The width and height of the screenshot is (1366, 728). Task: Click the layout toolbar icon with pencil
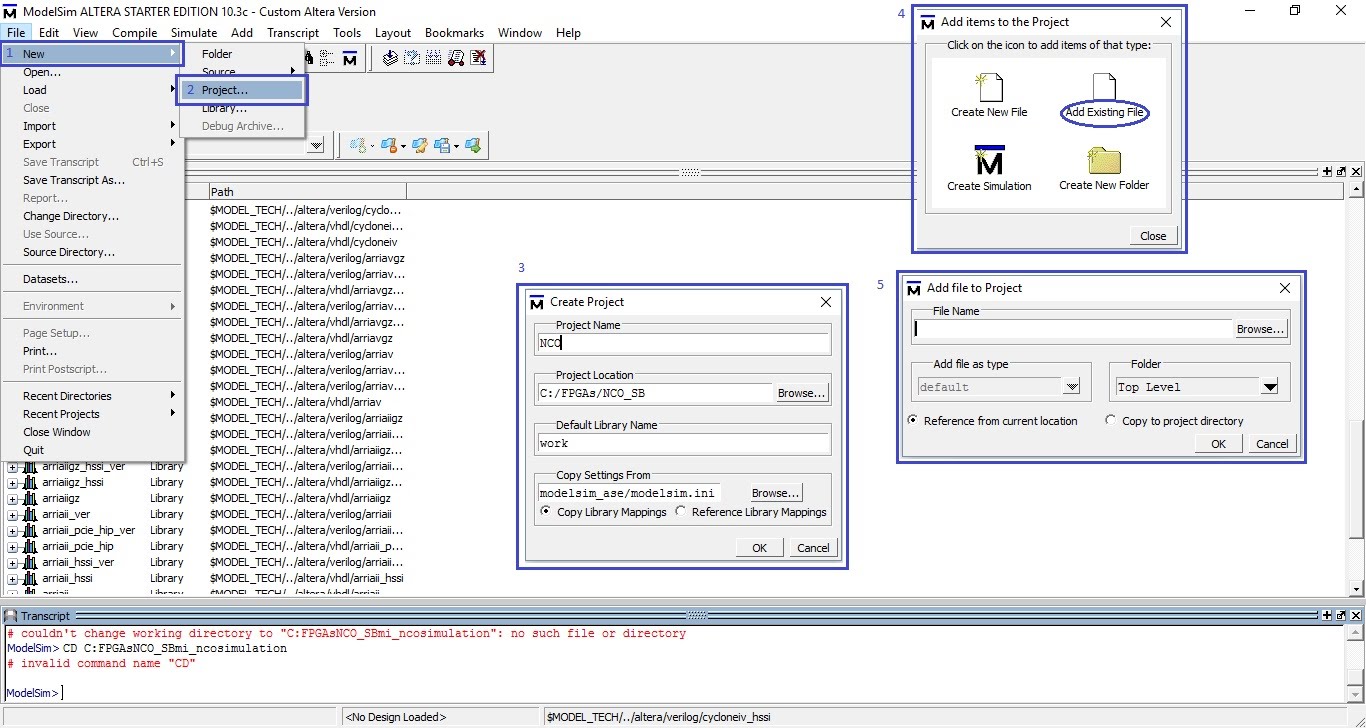pyautogui.click(x=420, y=146)
